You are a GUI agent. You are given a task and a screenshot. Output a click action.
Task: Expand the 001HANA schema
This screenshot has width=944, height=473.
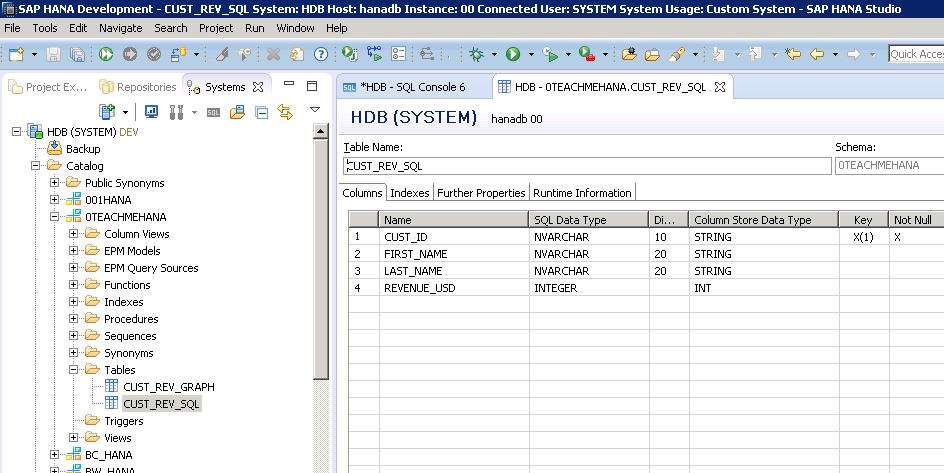coord(54,199)
